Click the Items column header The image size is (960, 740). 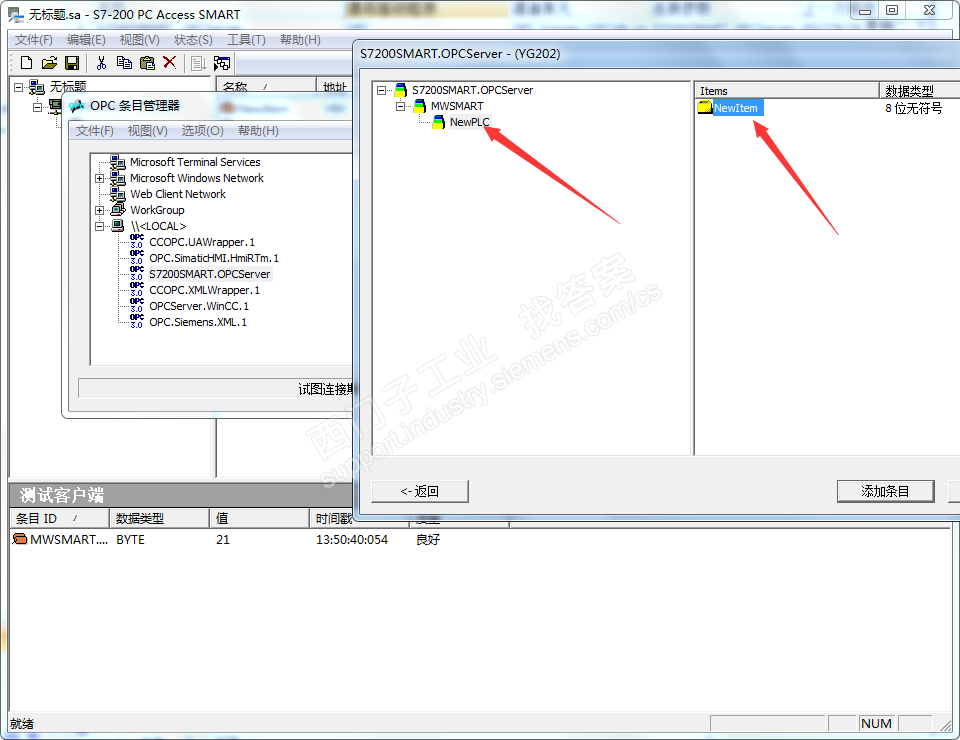(787, 91)
